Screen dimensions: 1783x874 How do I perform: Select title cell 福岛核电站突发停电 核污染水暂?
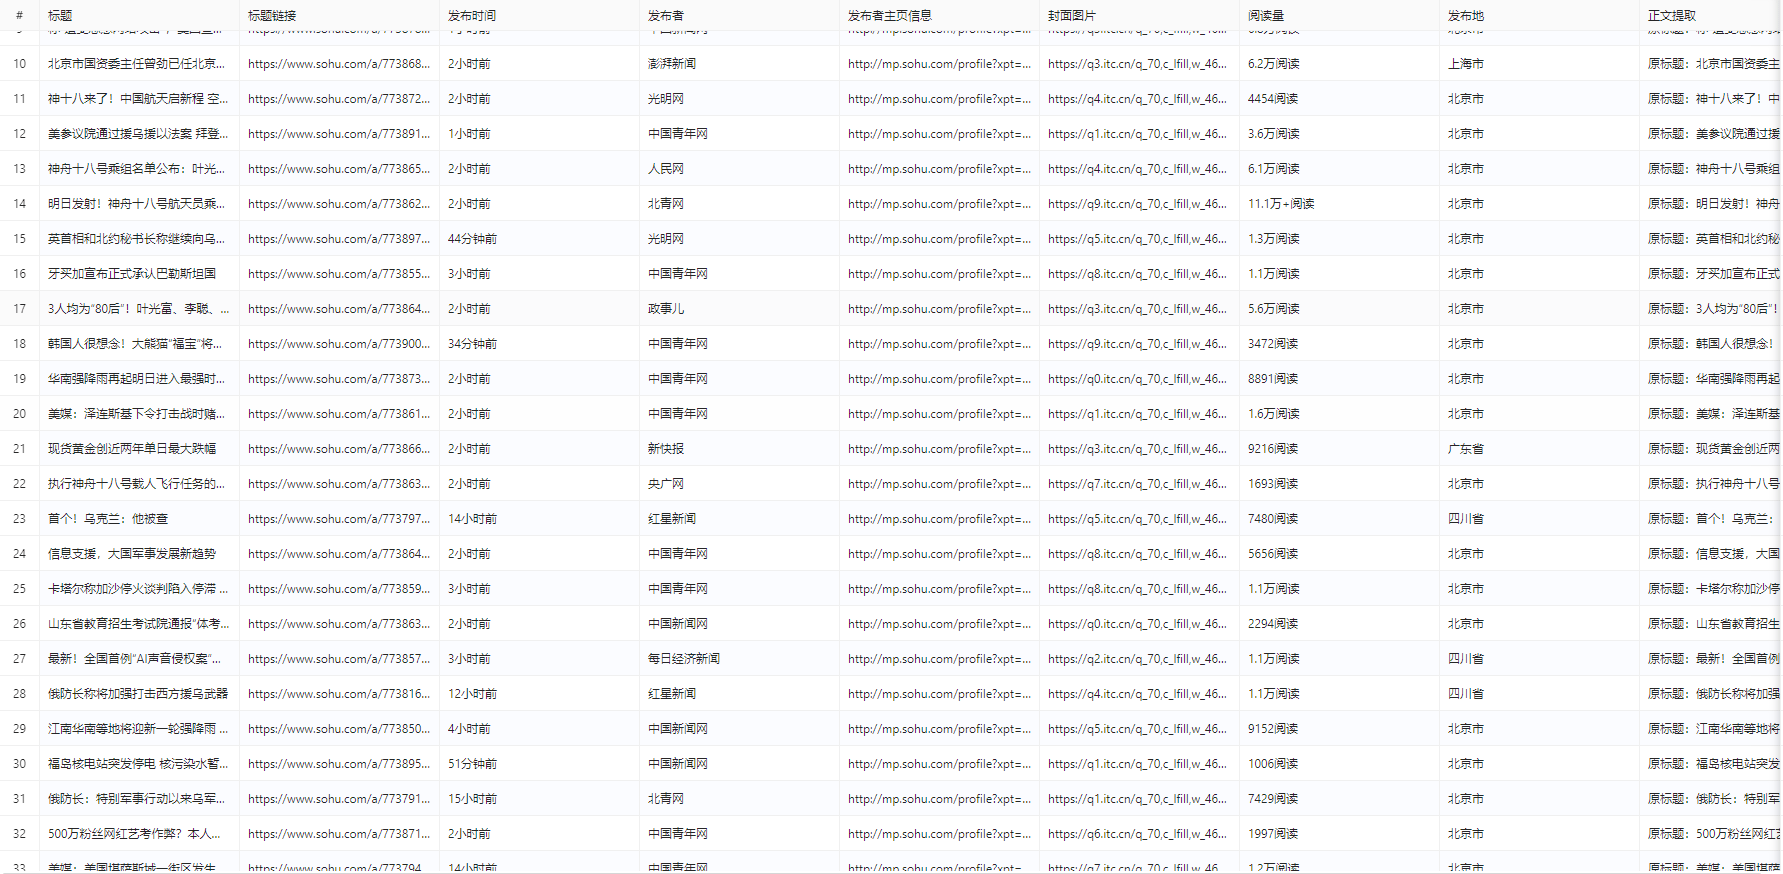[x=138, y=764]
